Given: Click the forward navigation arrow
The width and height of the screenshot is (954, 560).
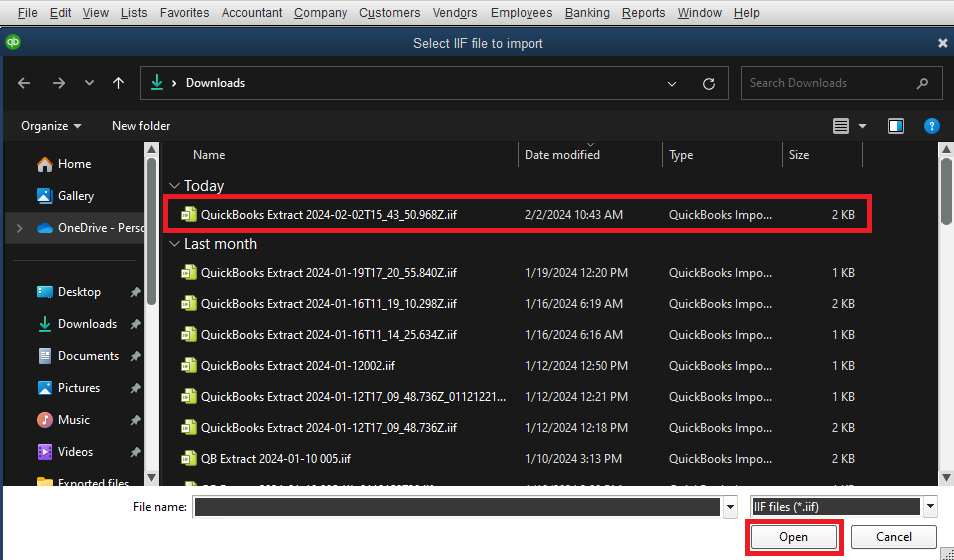Looking at the screenshot, I should pyautogui.click(x=58, y=83).
